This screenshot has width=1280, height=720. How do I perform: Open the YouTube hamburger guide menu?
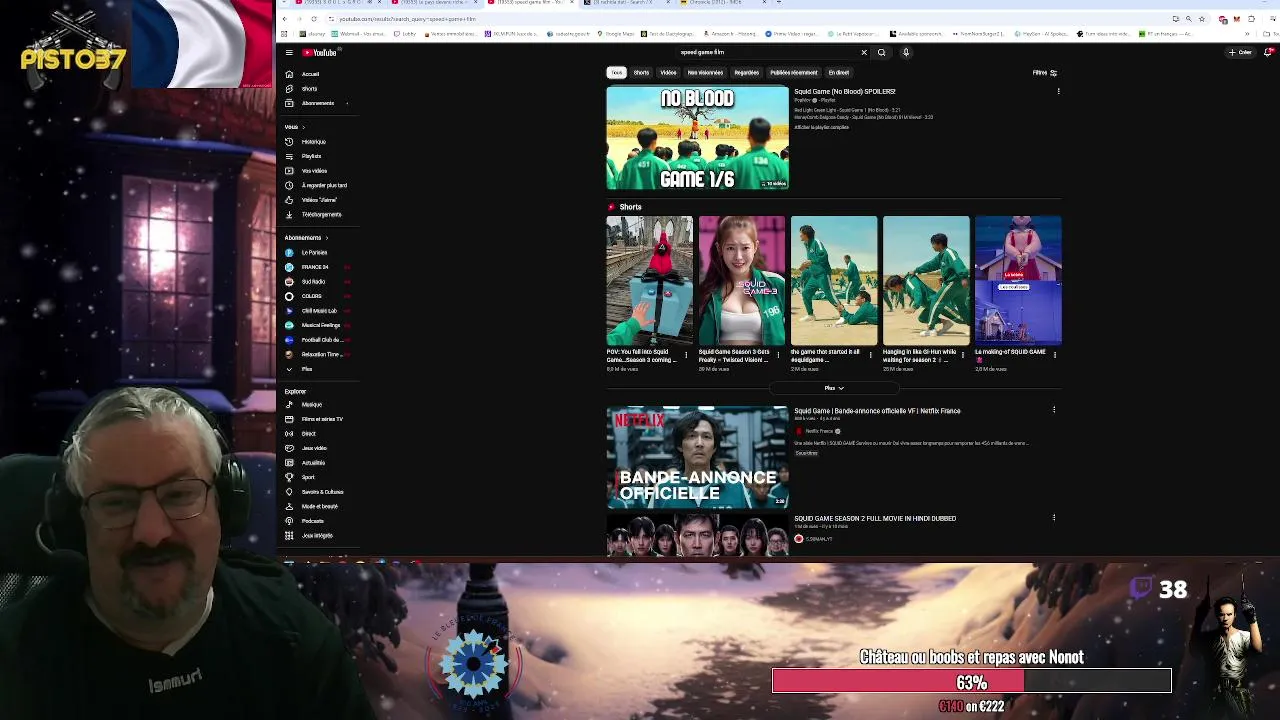[x=289, y=52]
